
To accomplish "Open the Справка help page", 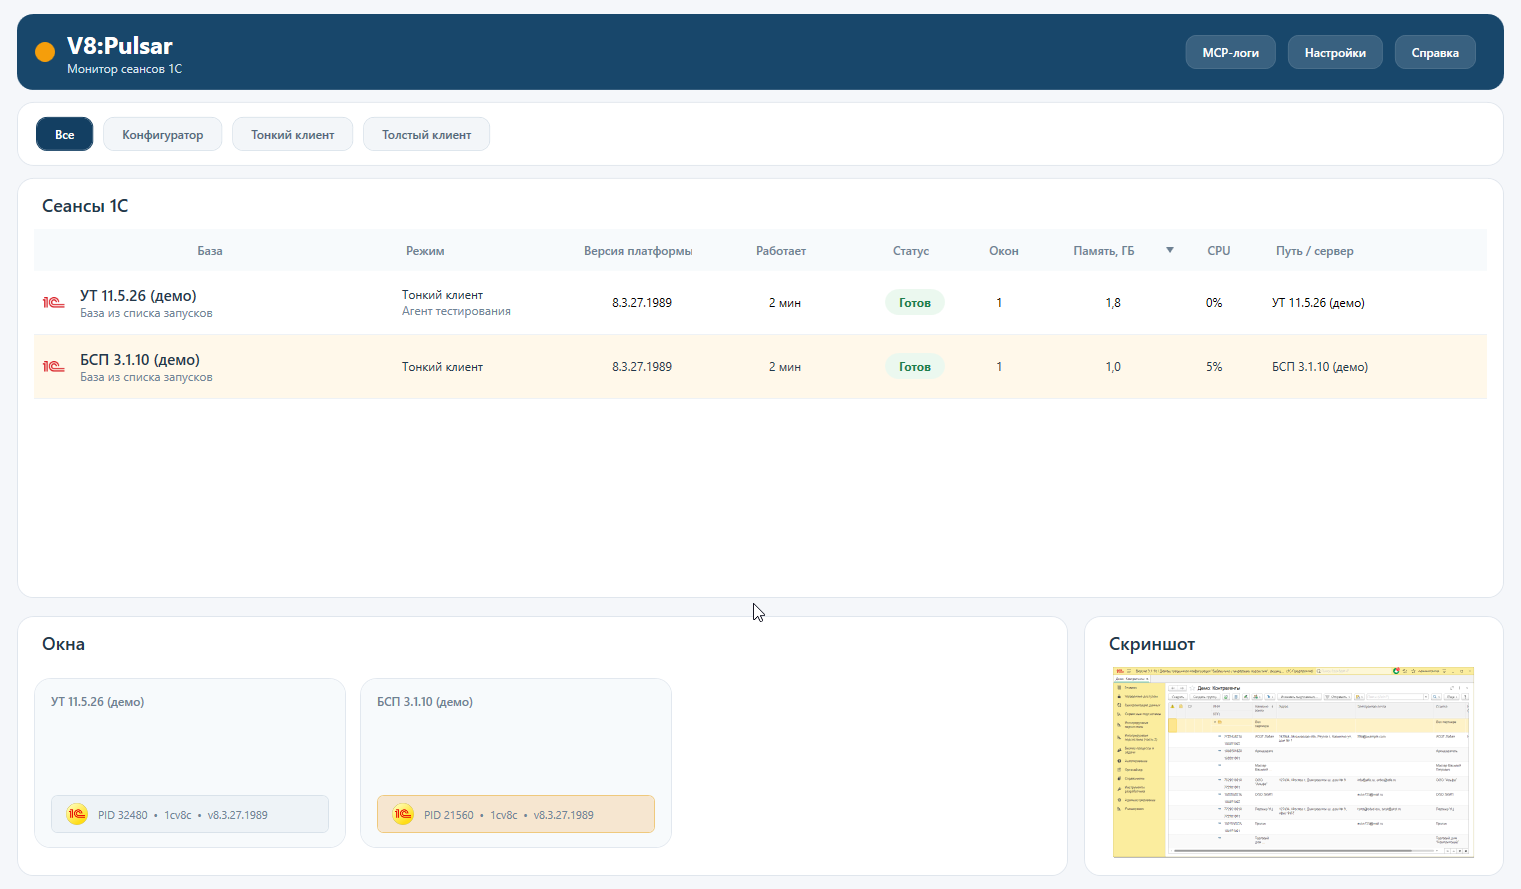I will [x=1435, y=52].
